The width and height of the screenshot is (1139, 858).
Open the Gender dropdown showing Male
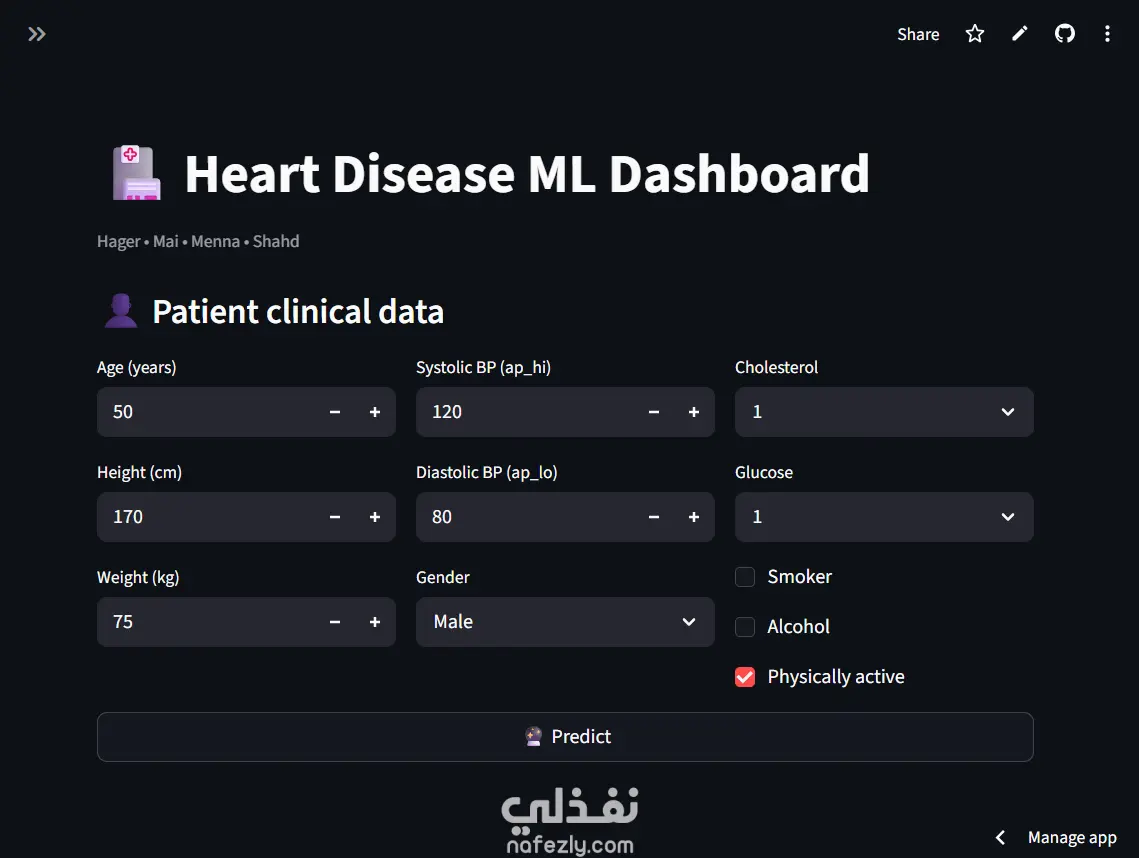point(565,622)
